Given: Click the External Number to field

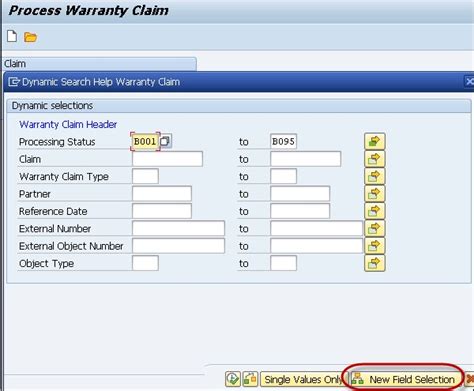Looking at the screenshot, I should click(x=317, y=228).
